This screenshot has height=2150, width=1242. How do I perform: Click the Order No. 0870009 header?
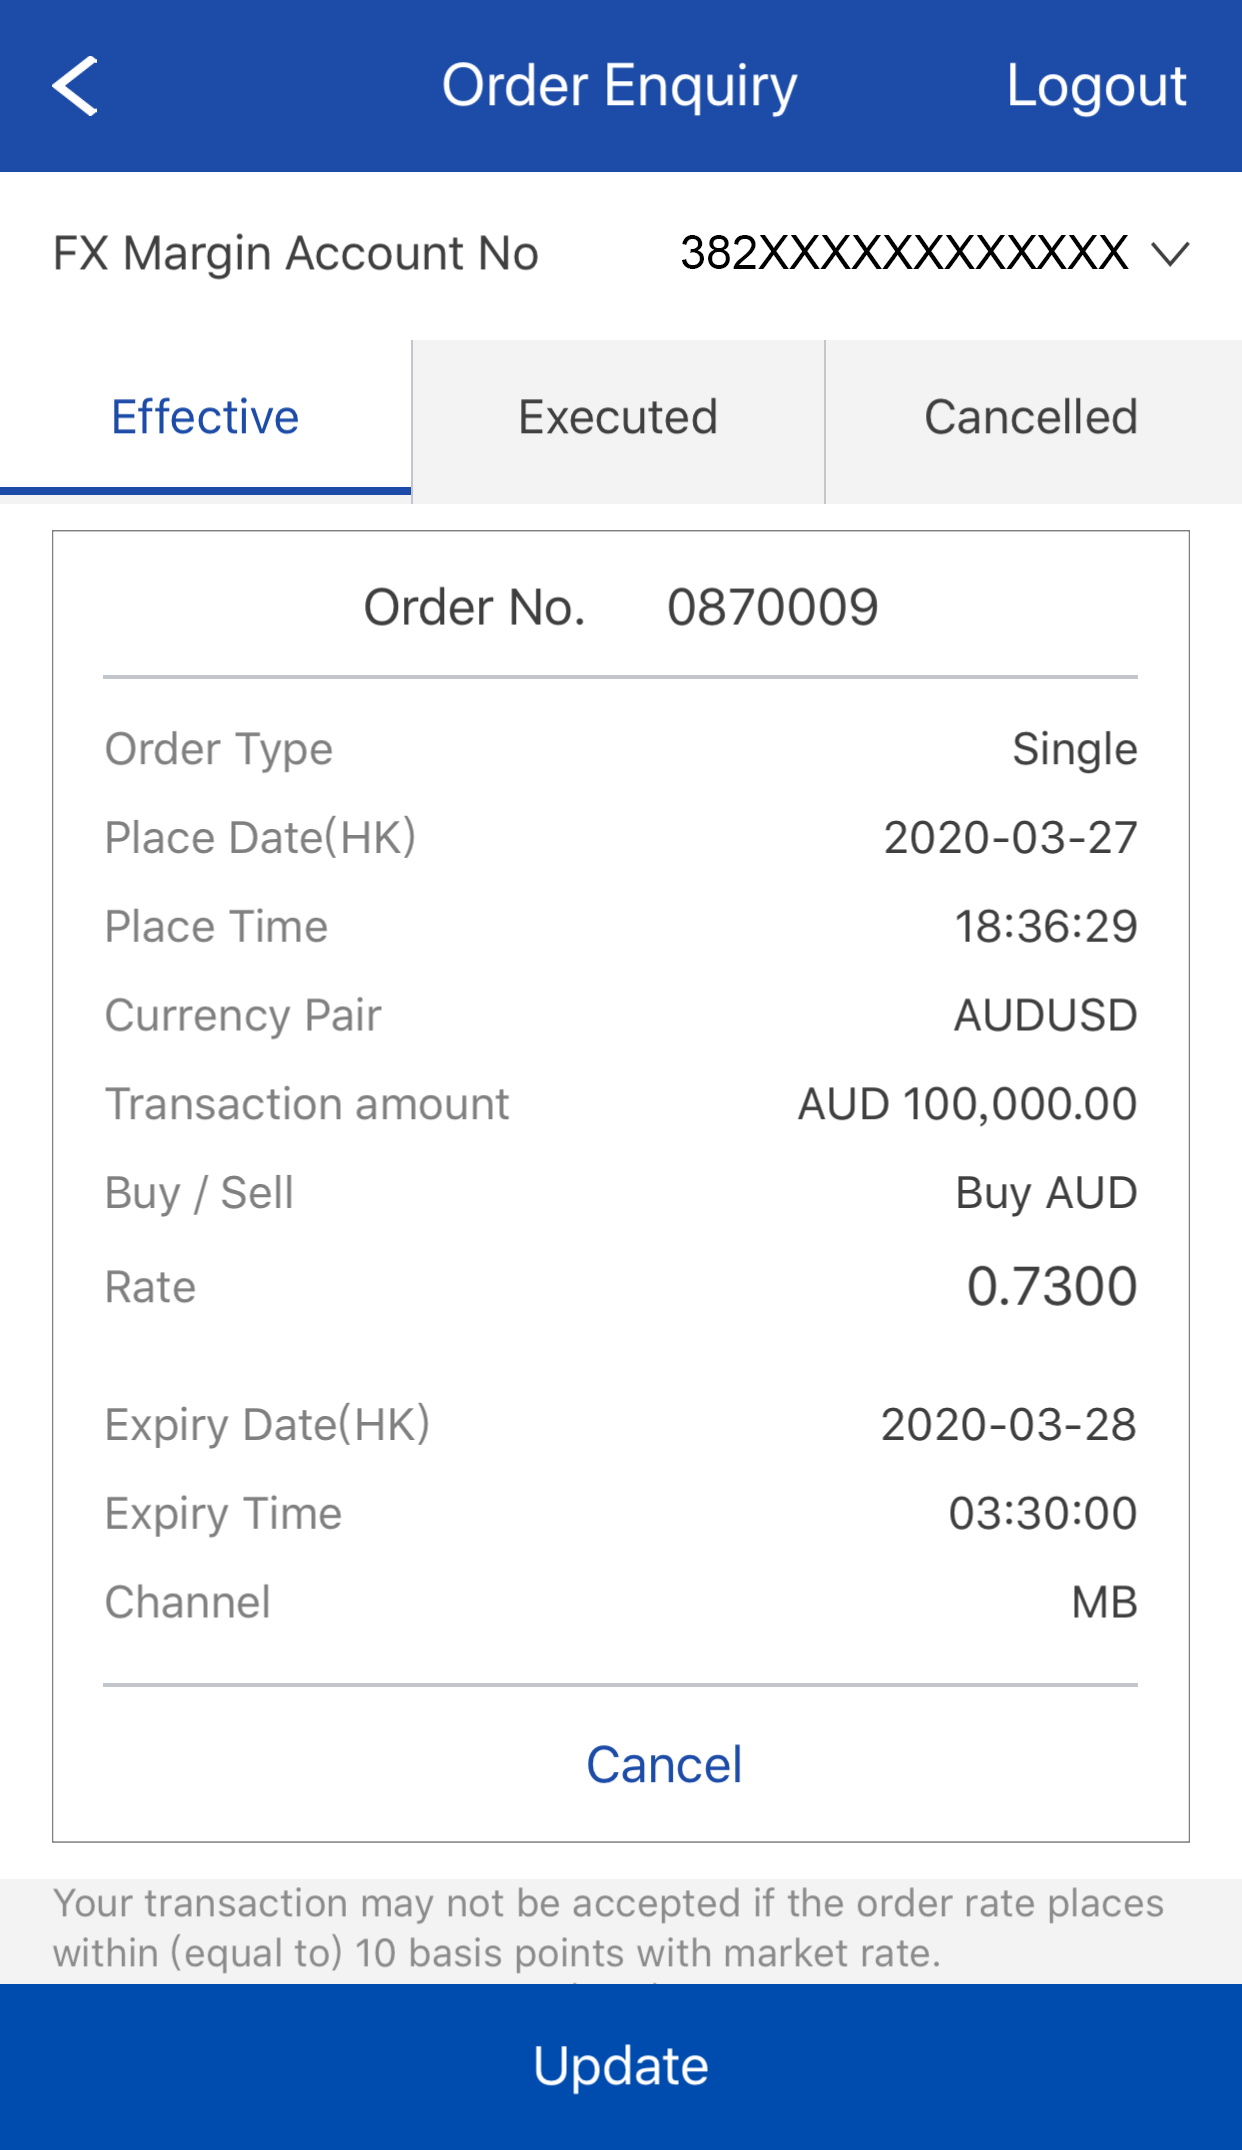click(621, 608)
